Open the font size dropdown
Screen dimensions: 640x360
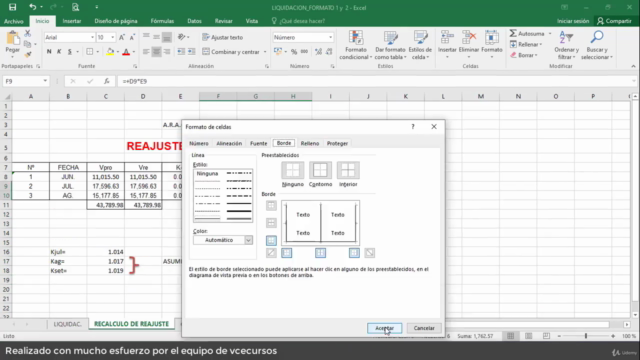click(113, 37)
